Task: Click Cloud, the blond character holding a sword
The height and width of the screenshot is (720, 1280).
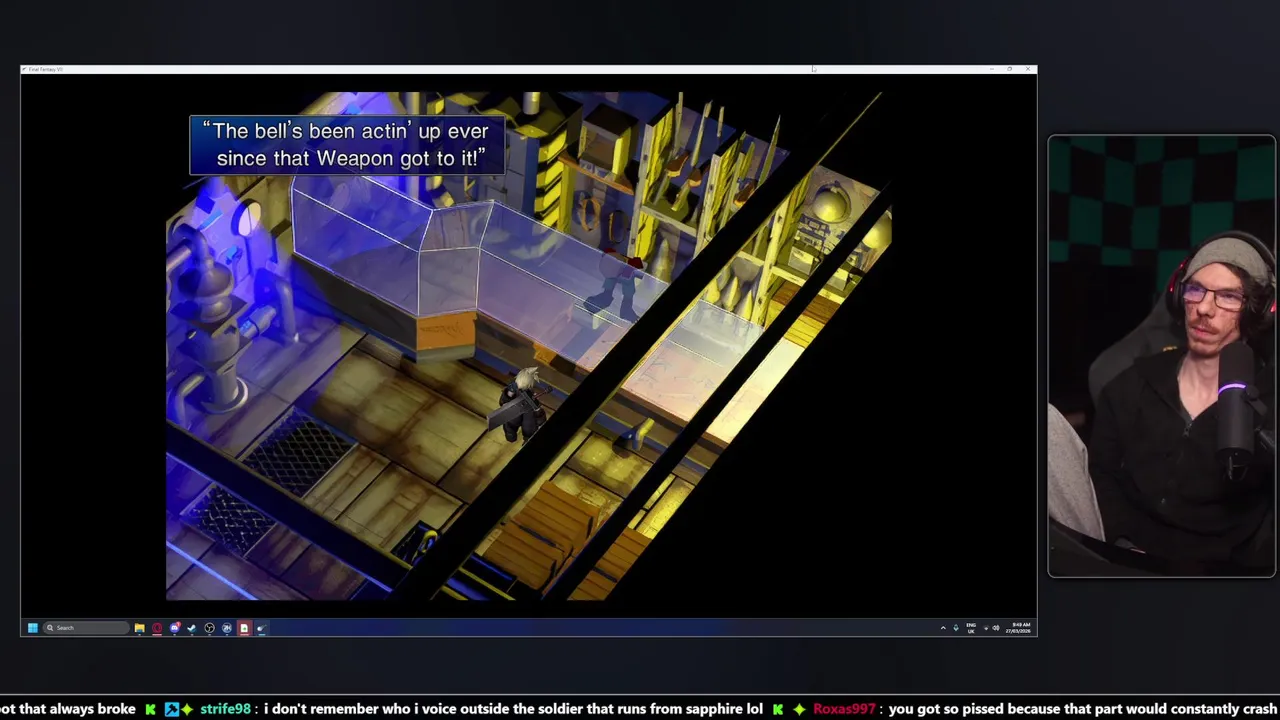Action: [518, 402]
